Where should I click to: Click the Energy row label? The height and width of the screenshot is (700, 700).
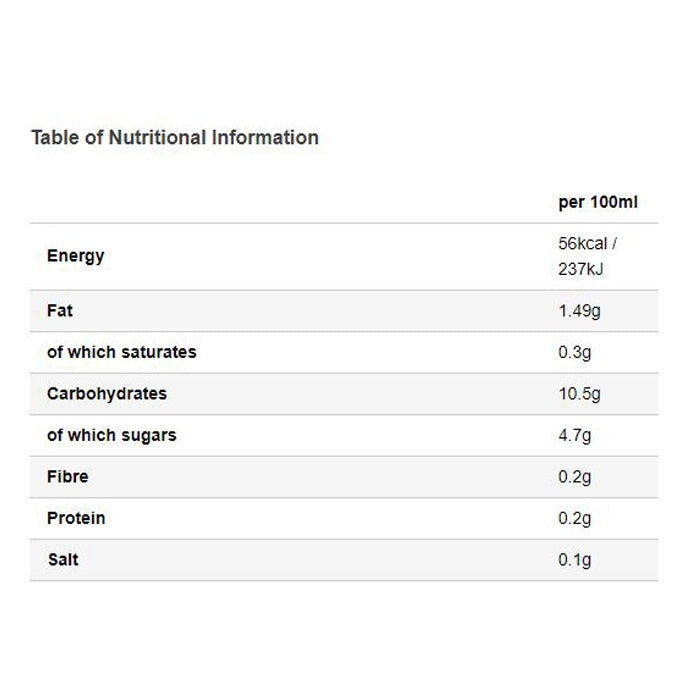tap(75, 256)
